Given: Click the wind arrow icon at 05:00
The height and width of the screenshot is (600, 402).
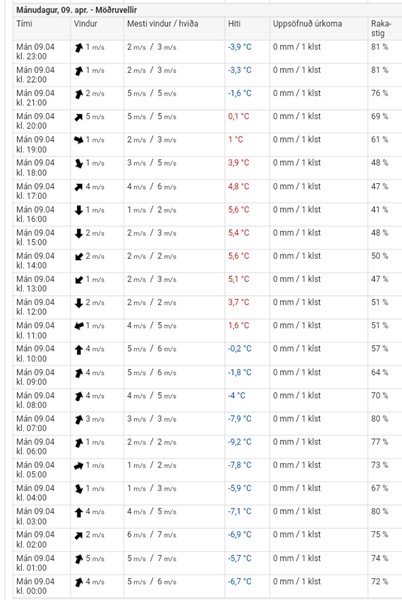Looking at the screenshot, I should pos(79,466).
